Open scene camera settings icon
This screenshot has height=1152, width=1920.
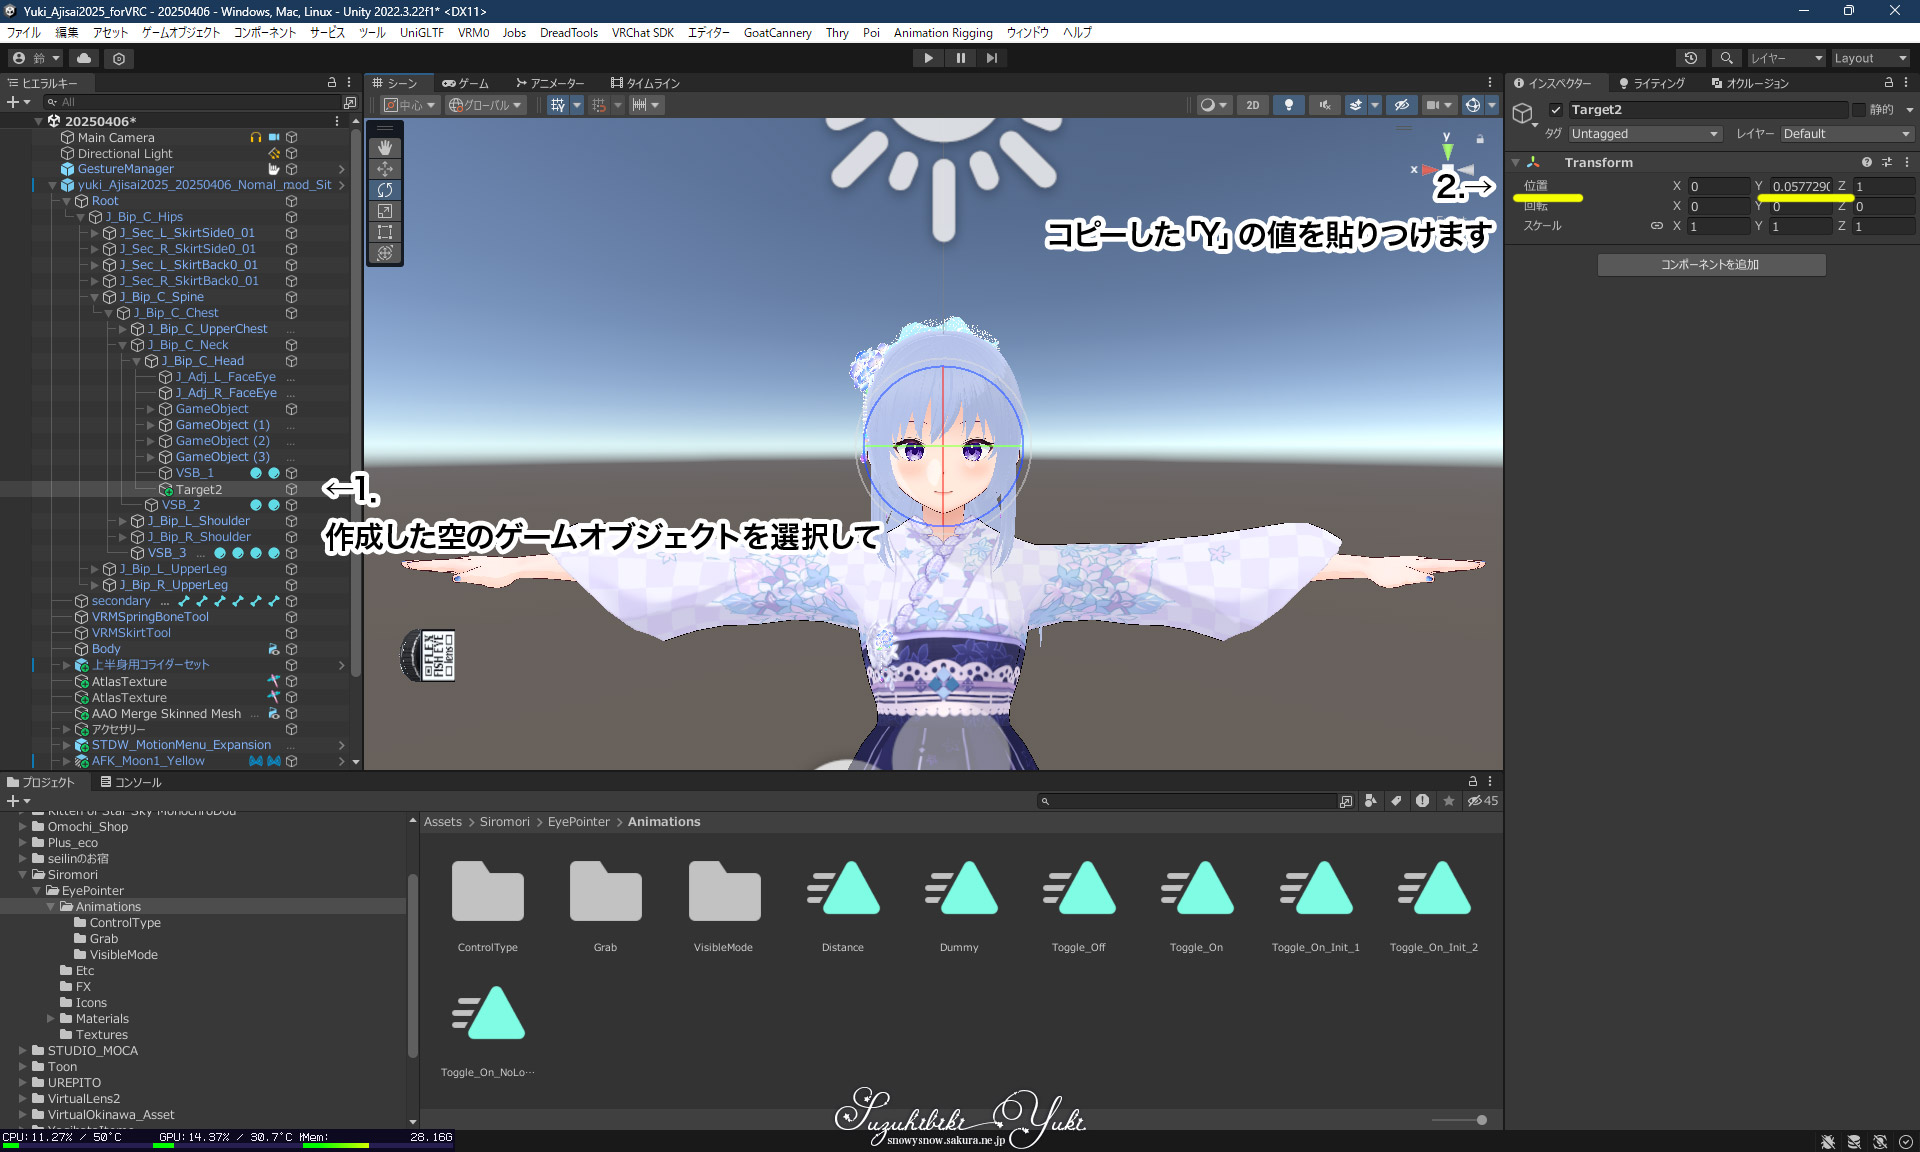coord(1433,105)
